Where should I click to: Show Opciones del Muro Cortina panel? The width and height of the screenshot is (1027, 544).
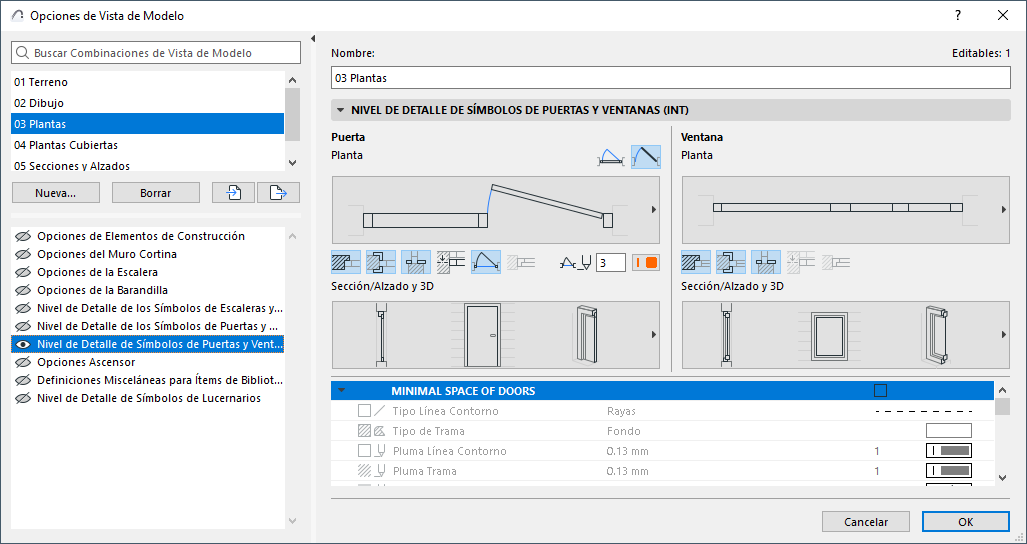pos(23,254)
